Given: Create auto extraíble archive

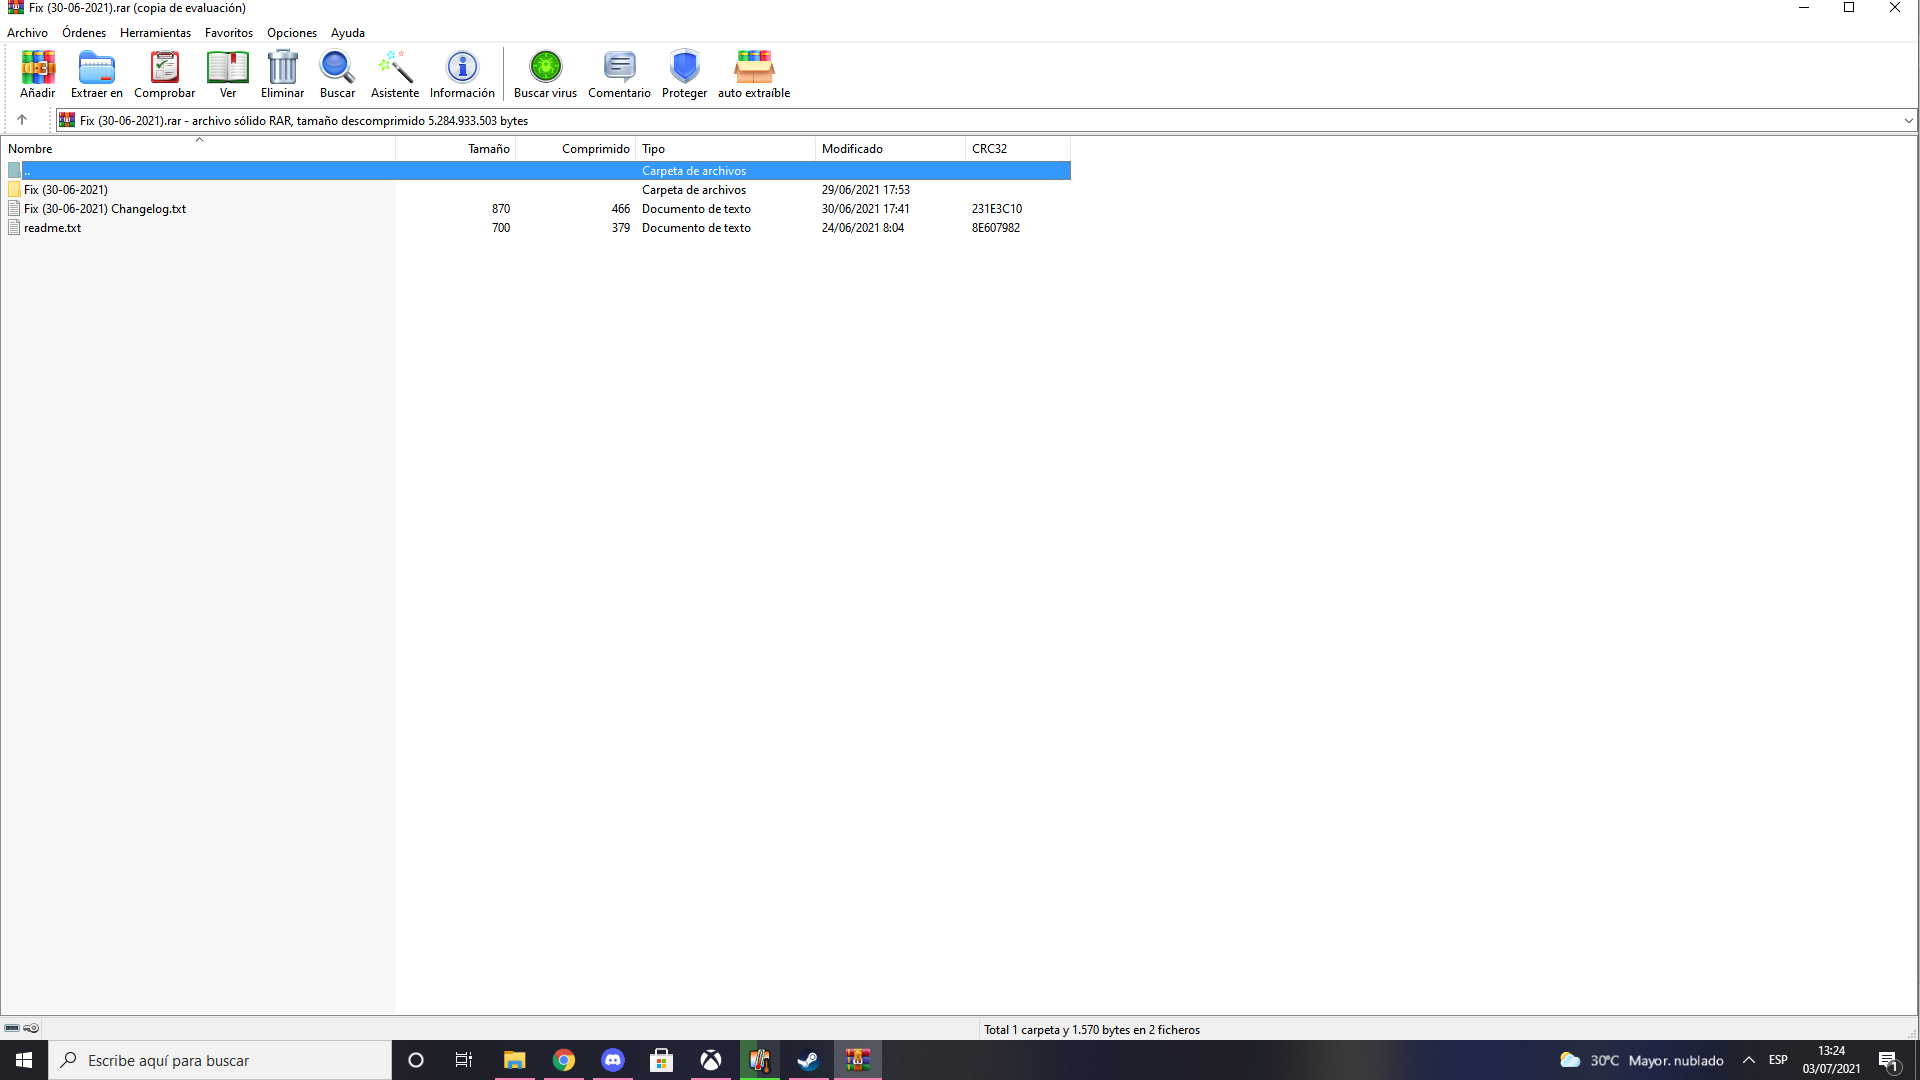Looking at the screenshot, I should (754, 74).
